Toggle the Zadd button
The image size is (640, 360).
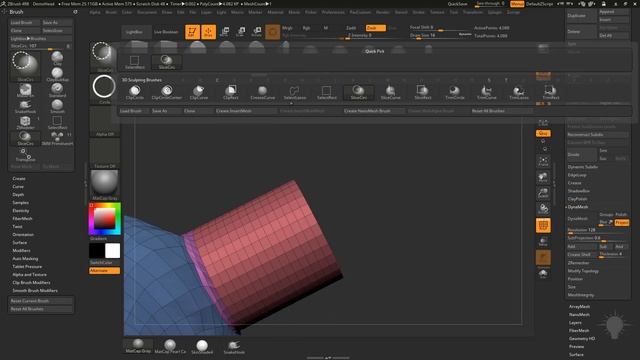[351, 28]
